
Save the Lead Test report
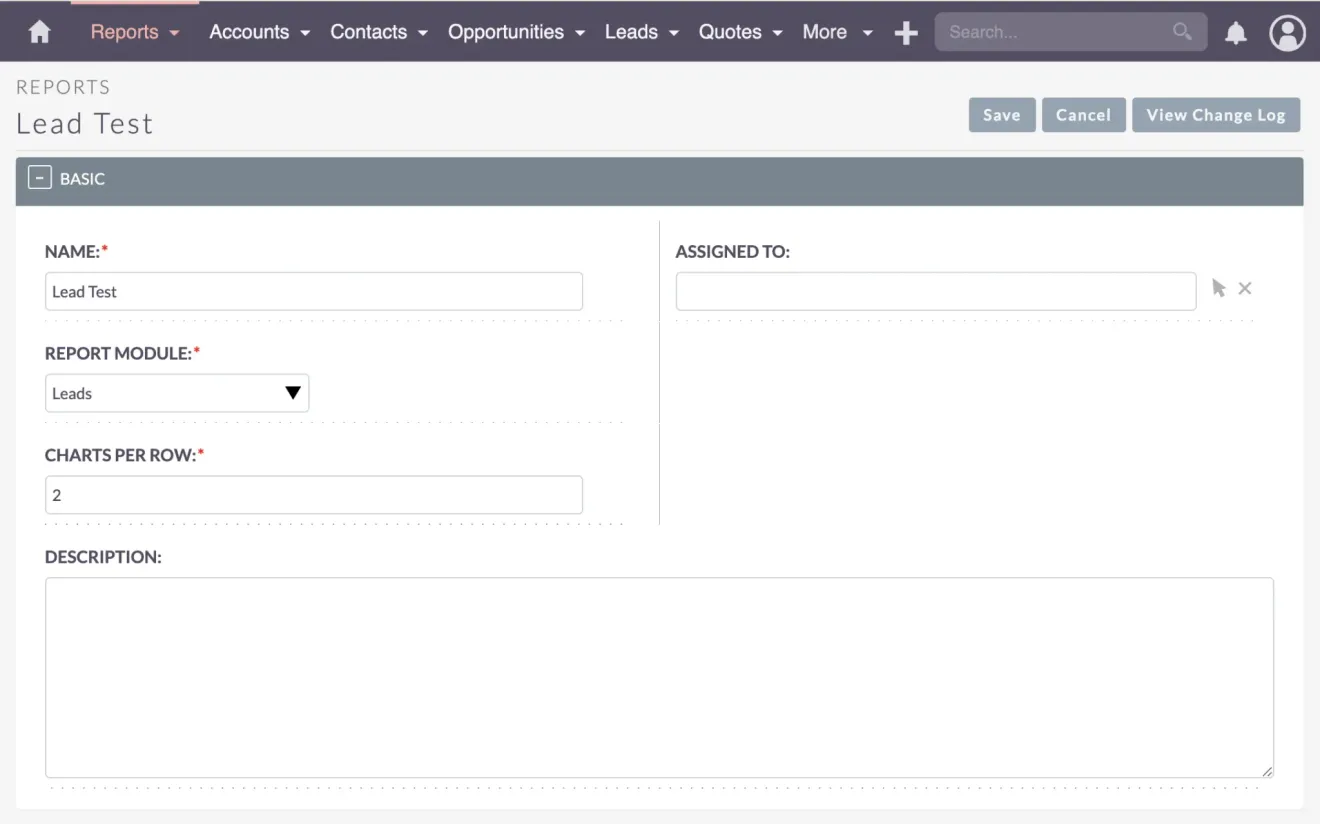pos(1001,114)
